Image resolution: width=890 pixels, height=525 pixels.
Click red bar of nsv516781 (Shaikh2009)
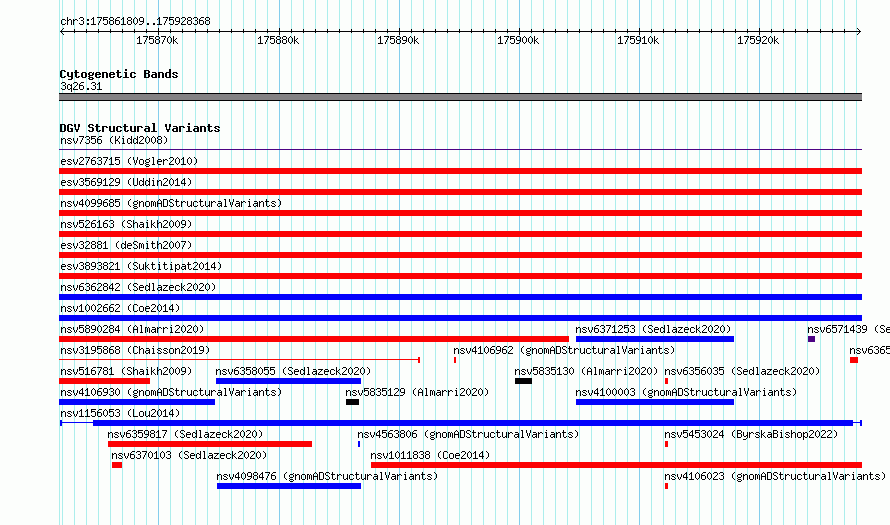104,381
